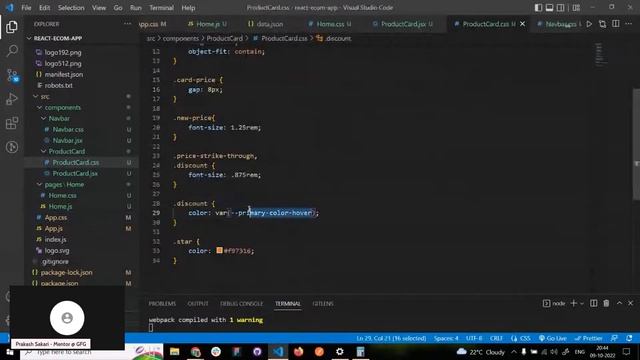This screenshot has height=360, width=640.
Task: Change Spaces: 4 indentation setting
Action: (x=446, y=338)
